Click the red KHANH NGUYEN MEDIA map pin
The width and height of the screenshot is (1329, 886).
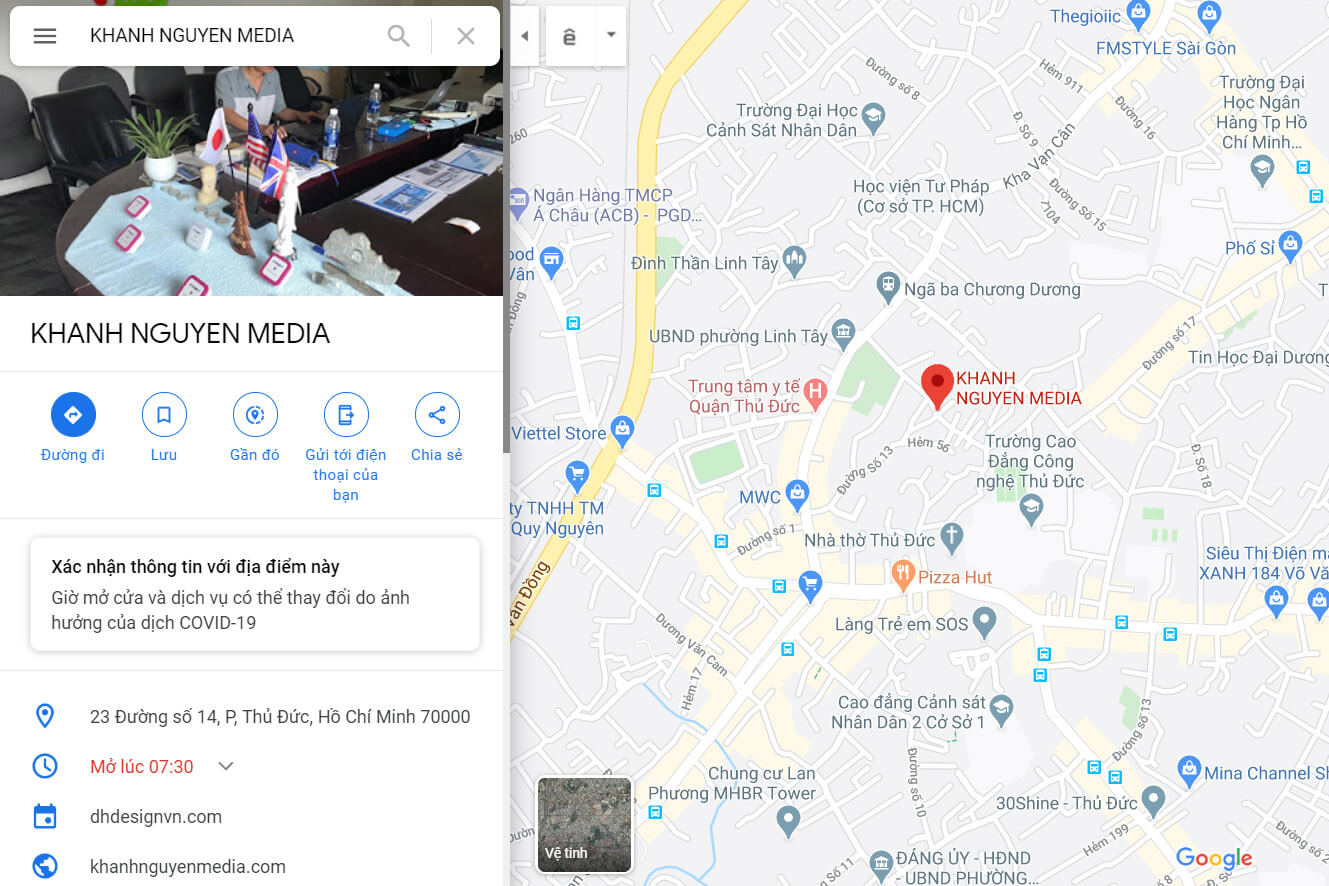(937, 386)
